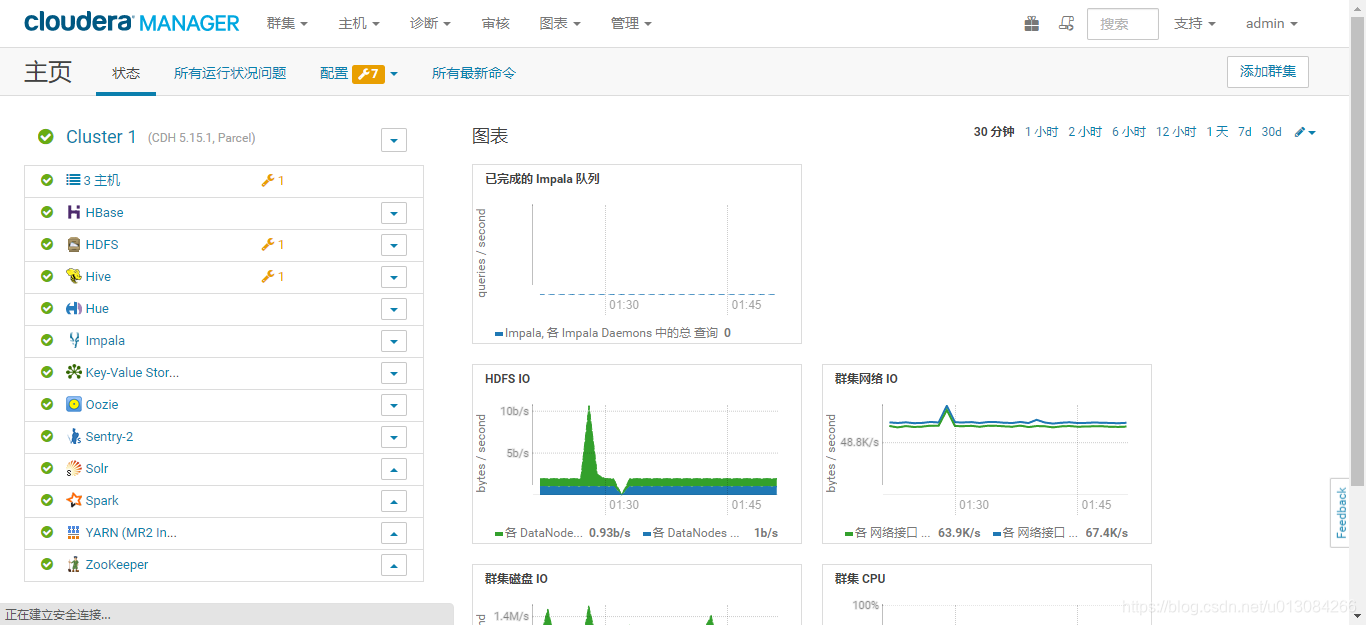1366x625 pixels.
Task: Collapse Solr actions arrow
Action: (x=394, y=469)
